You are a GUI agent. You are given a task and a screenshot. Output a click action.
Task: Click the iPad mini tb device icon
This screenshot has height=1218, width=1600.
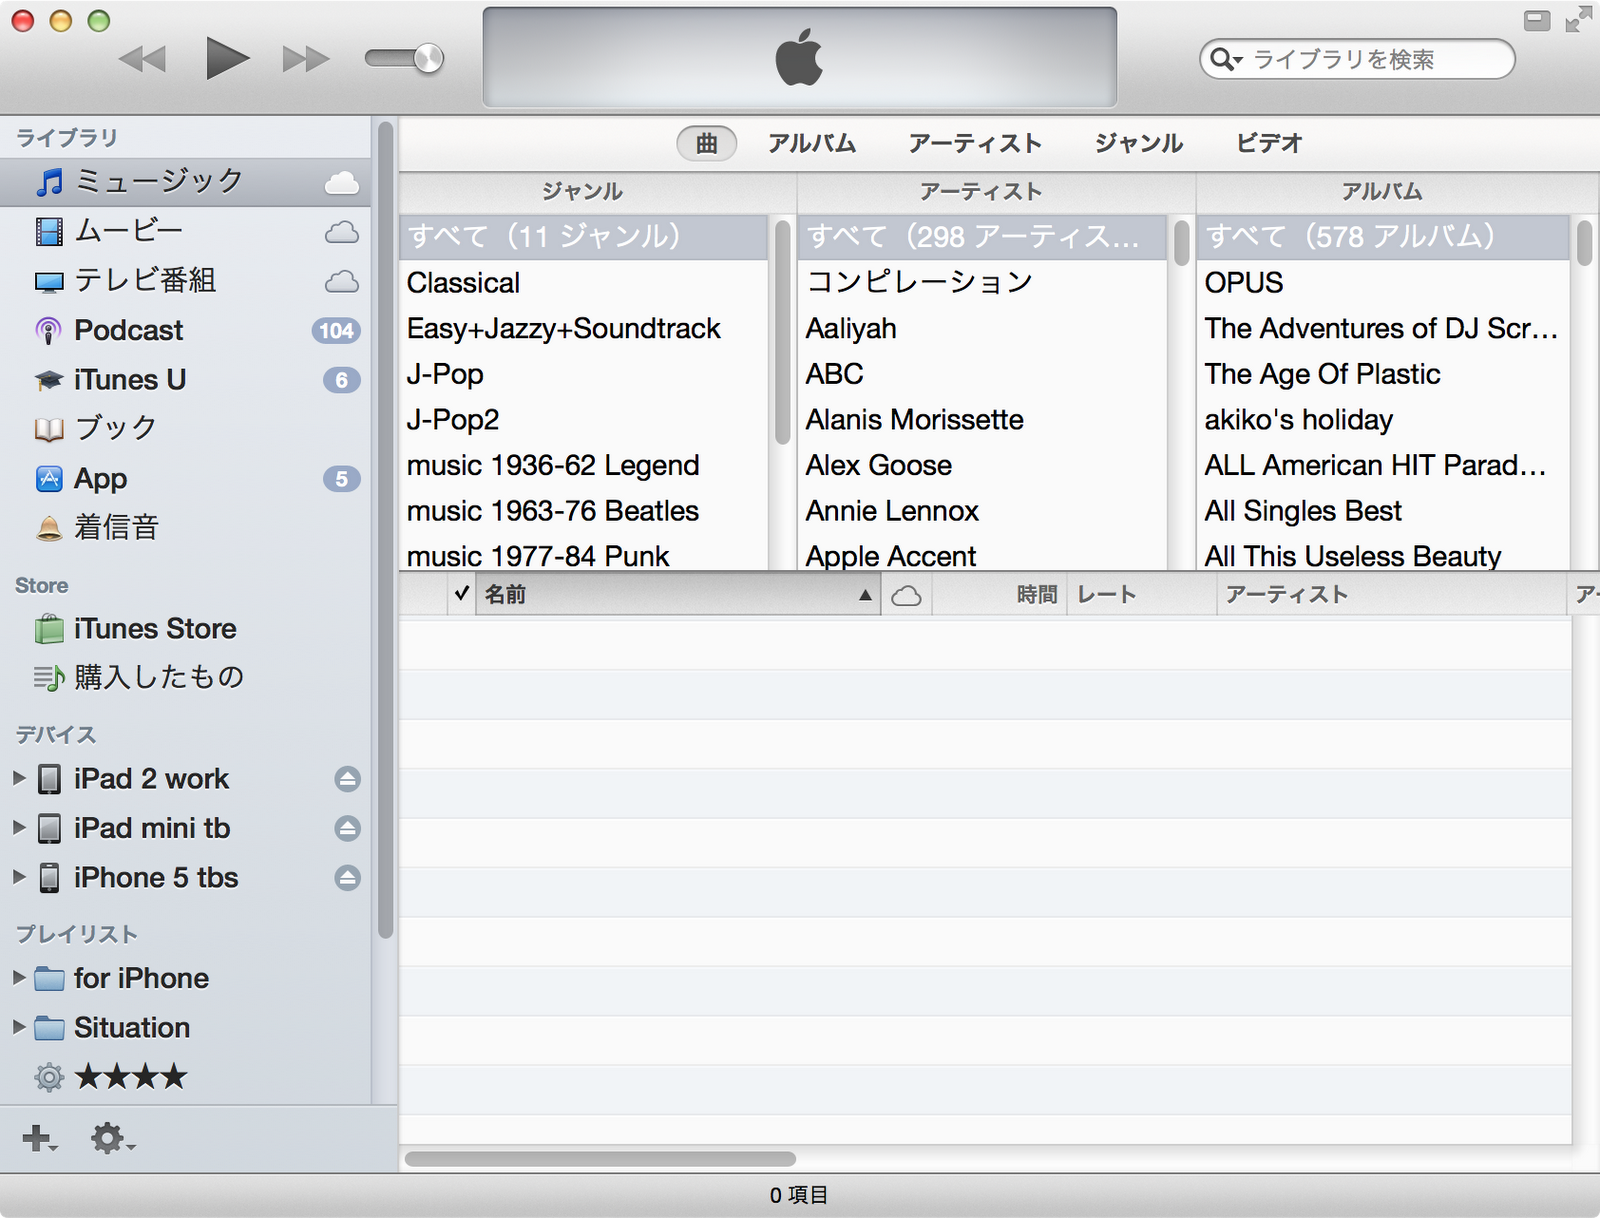pos(49,828)
